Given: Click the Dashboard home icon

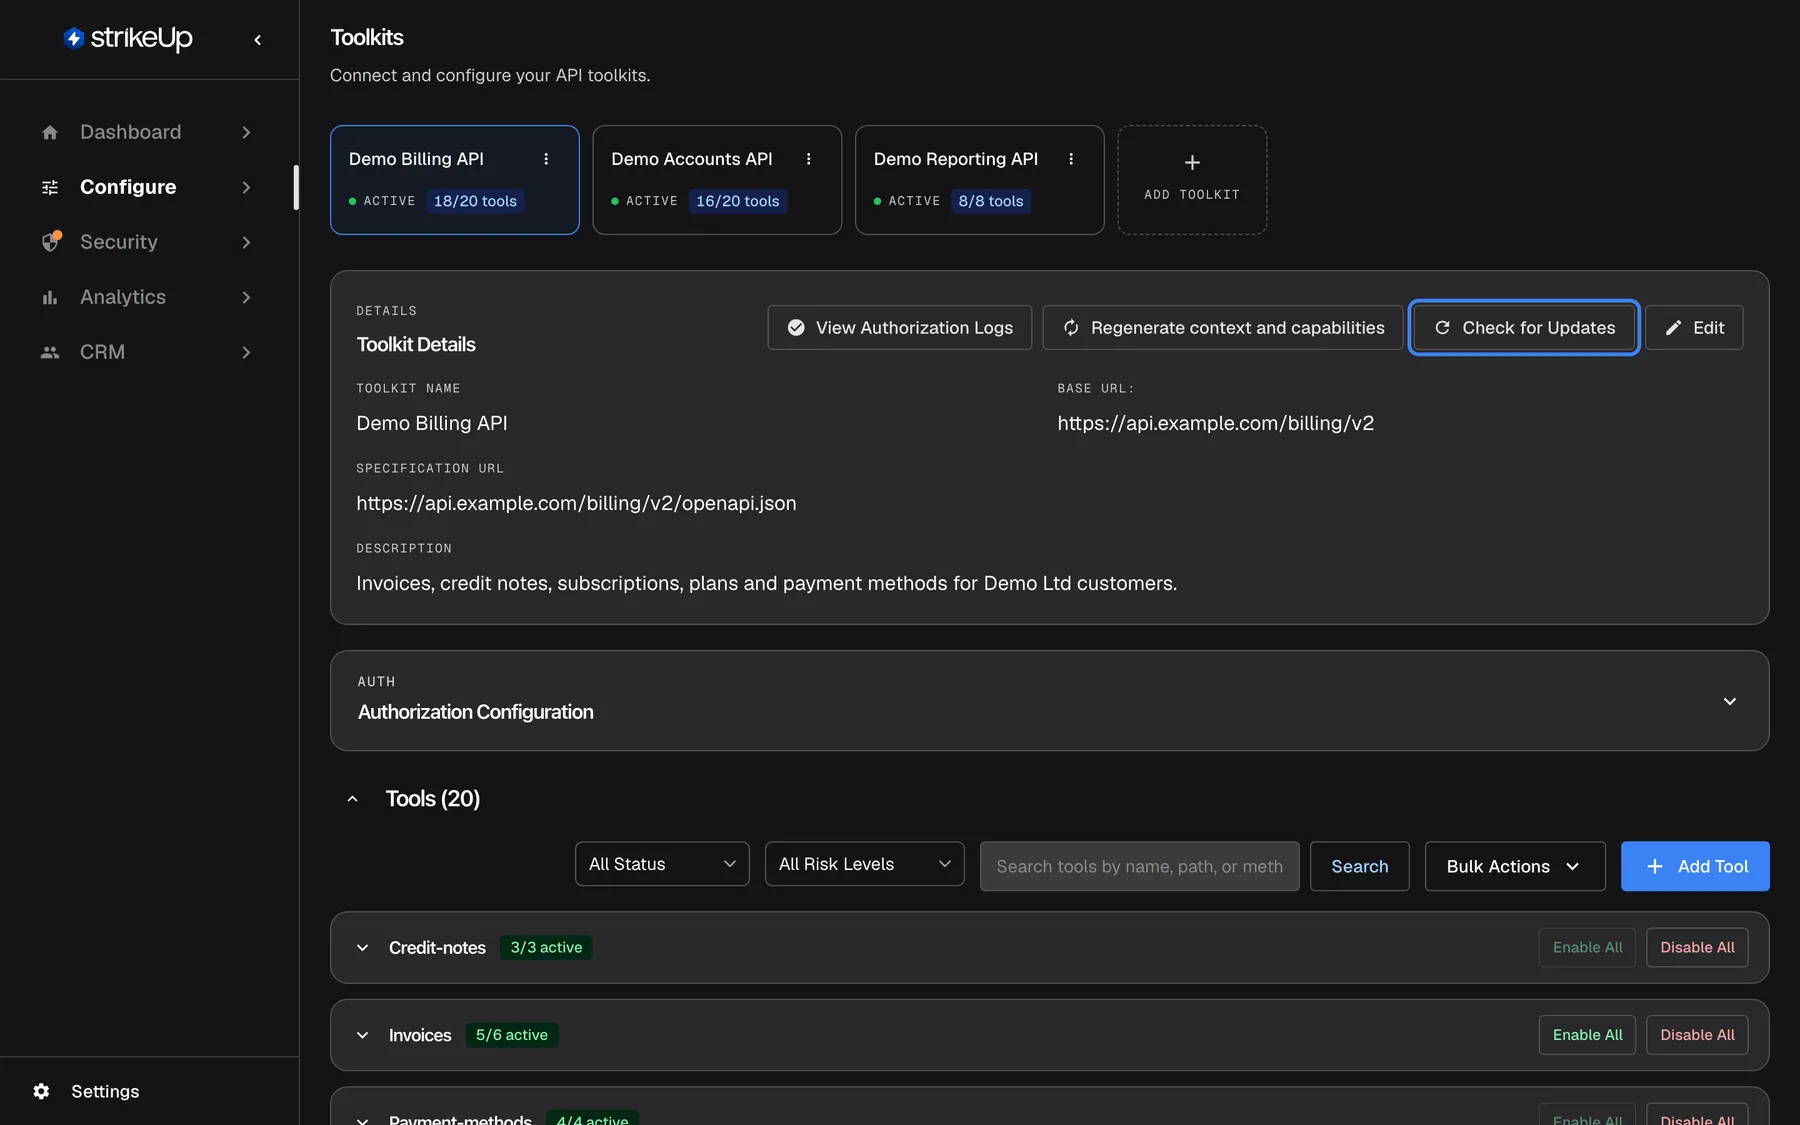Looking at the screenshot, I should [50, 132].
